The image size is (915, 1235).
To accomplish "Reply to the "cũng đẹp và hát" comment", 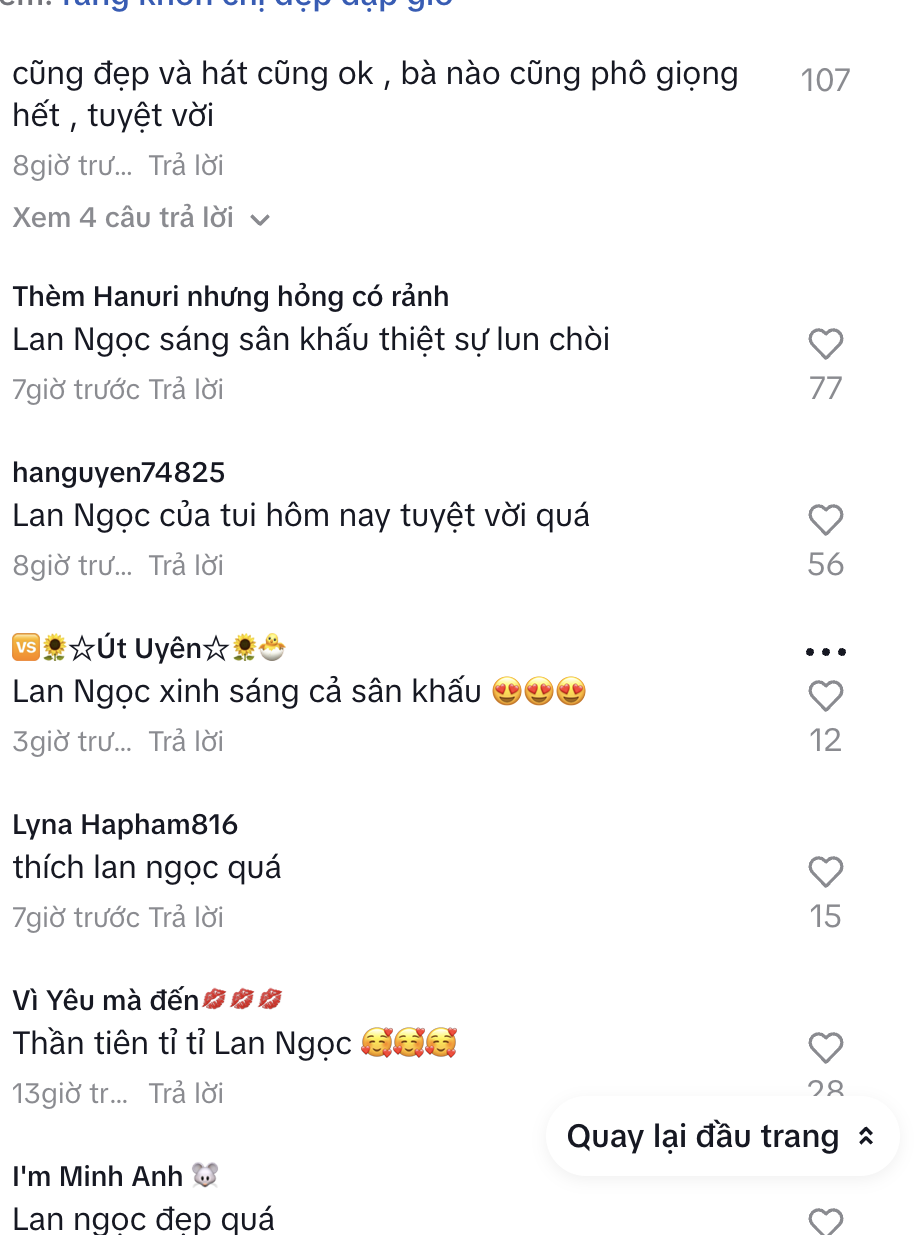I will pyautogui.click(x=186, y=166).
